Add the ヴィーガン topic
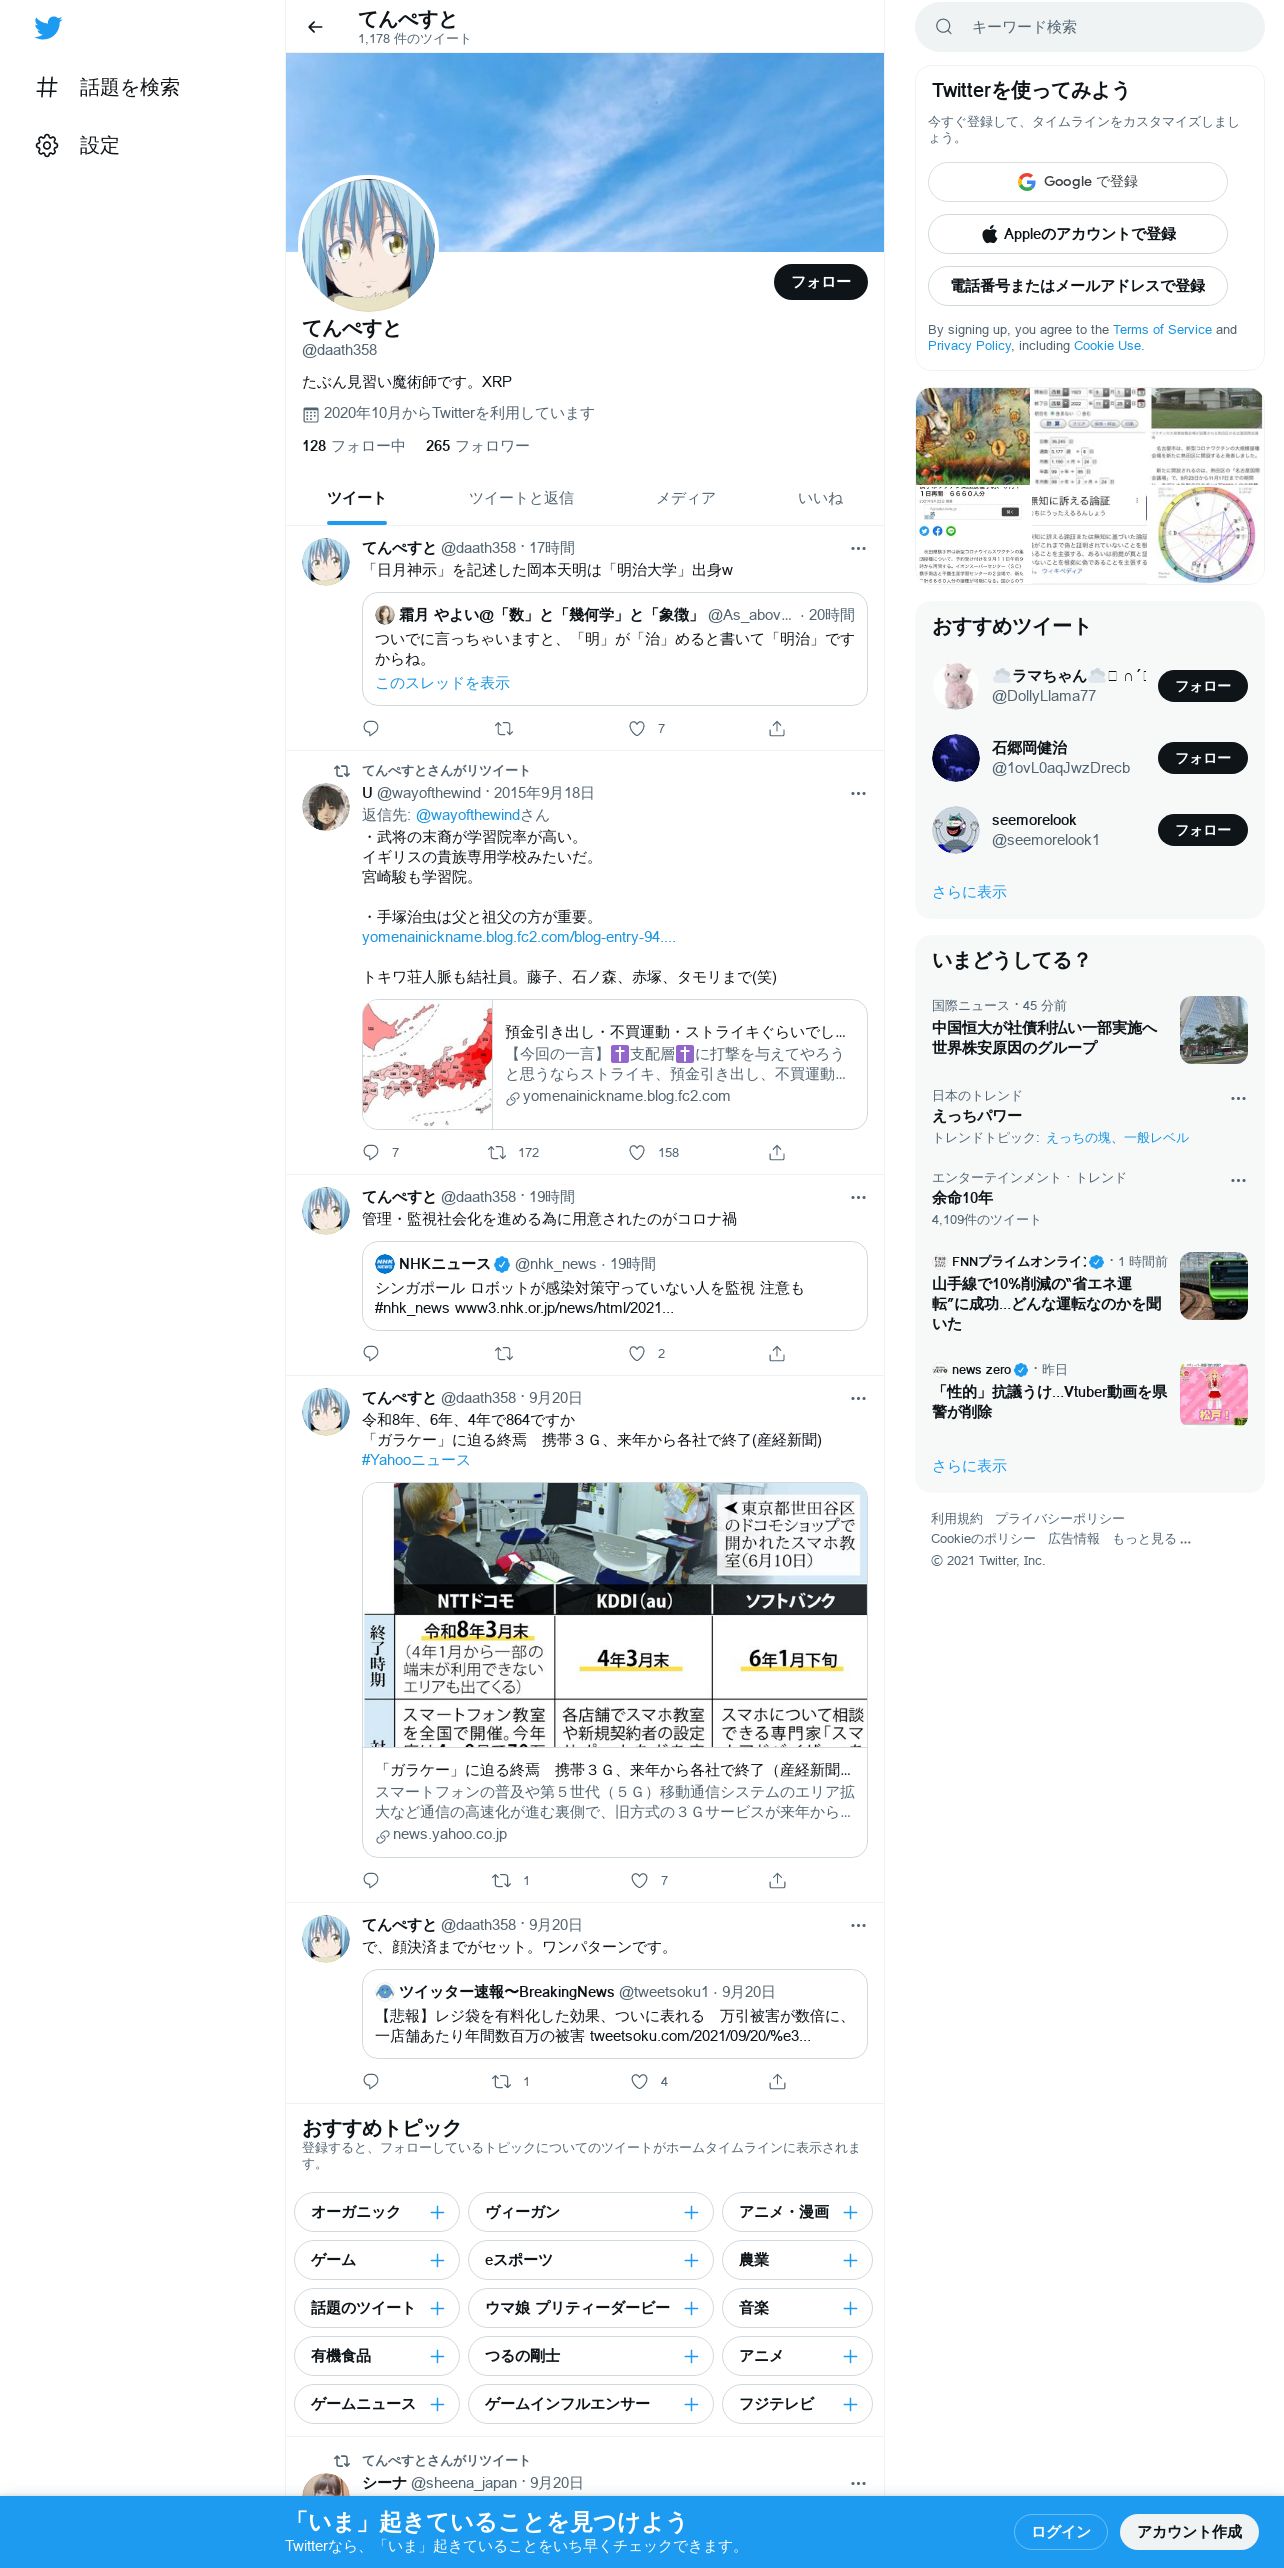This screenshot has width=1284, height=2568. (691, 2212)
